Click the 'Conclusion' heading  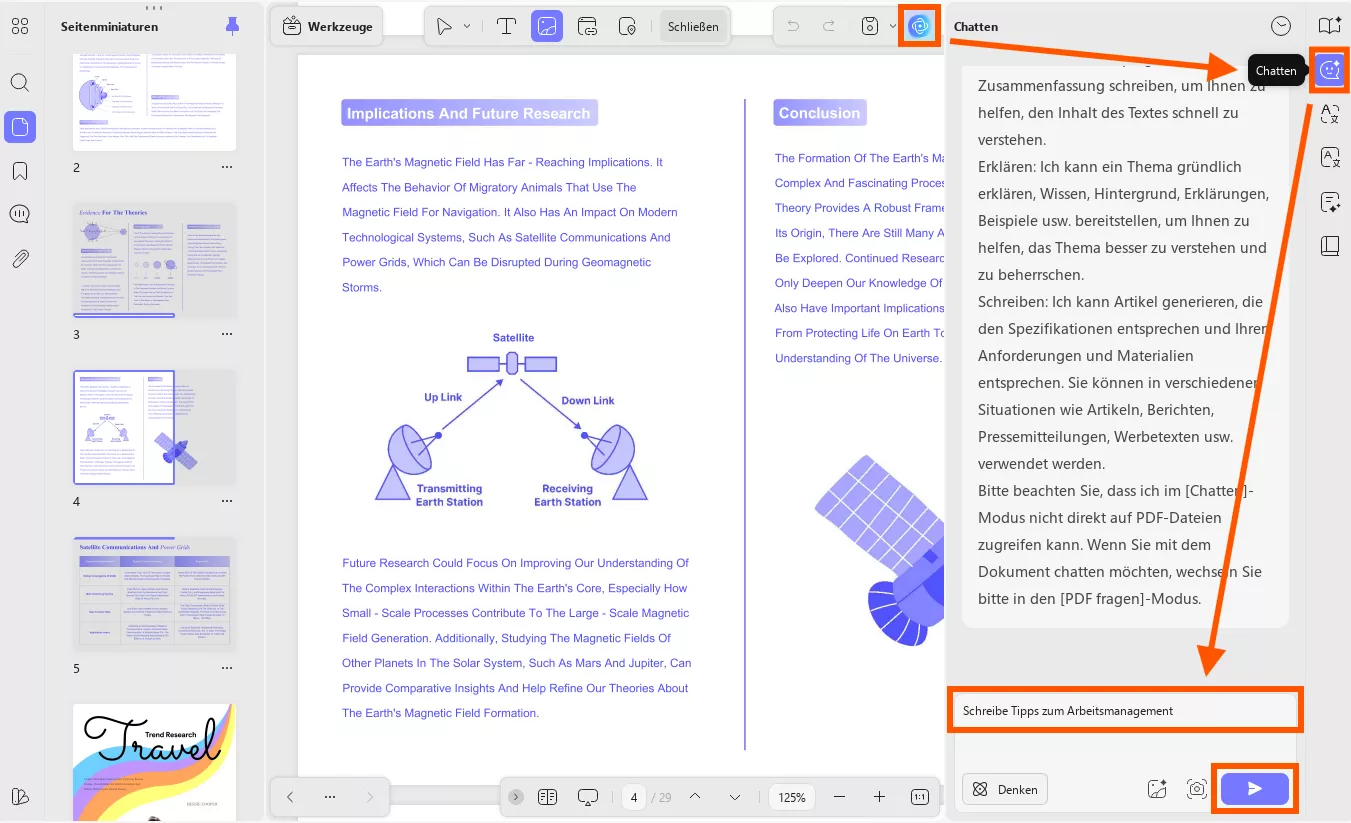(819, 113)
